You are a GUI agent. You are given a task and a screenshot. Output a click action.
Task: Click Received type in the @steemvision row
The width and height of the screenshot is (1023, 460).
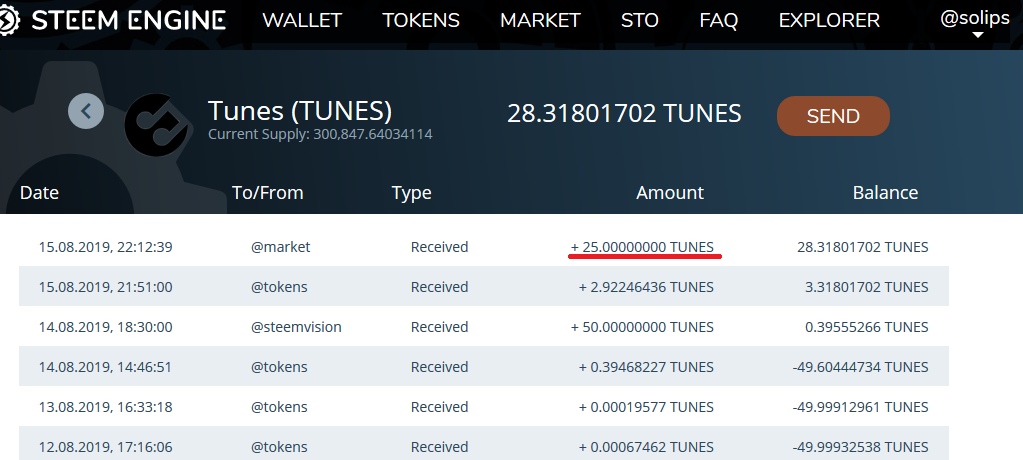440,327
